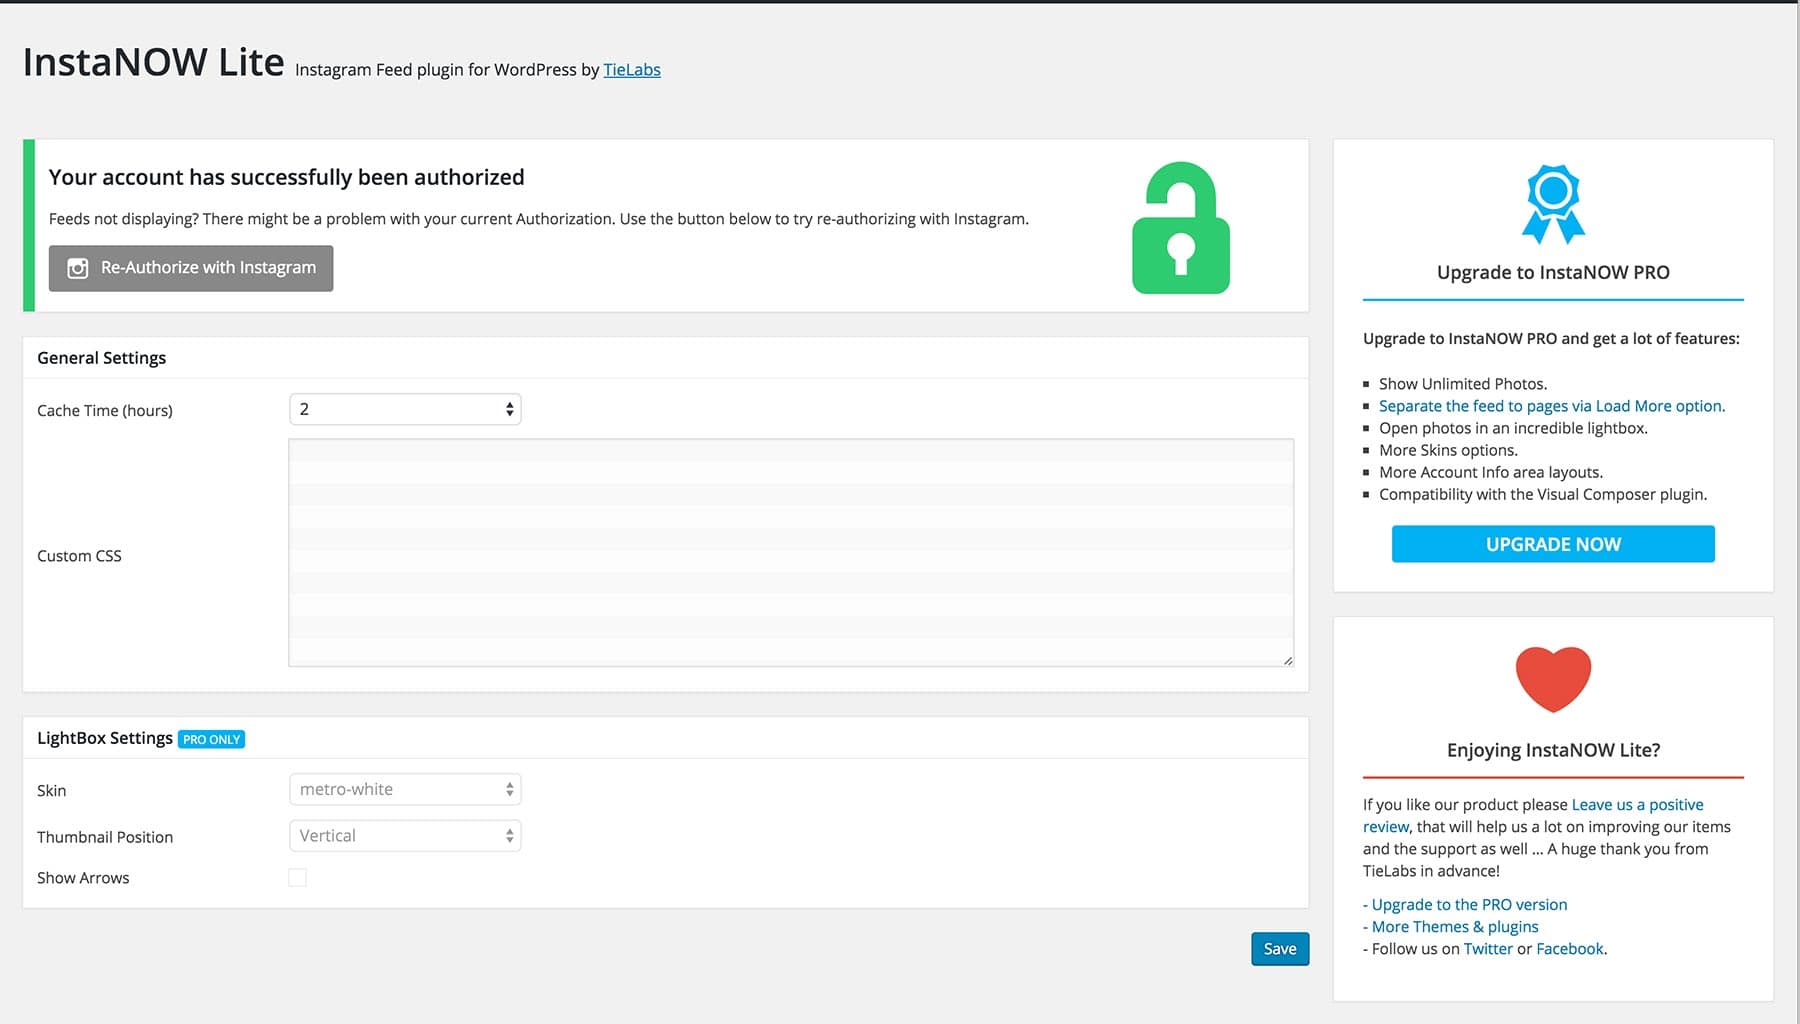Open the TieLabs link in the header
The image size is (1800, 1024).
pyautogui.click(x=631, y=70)
